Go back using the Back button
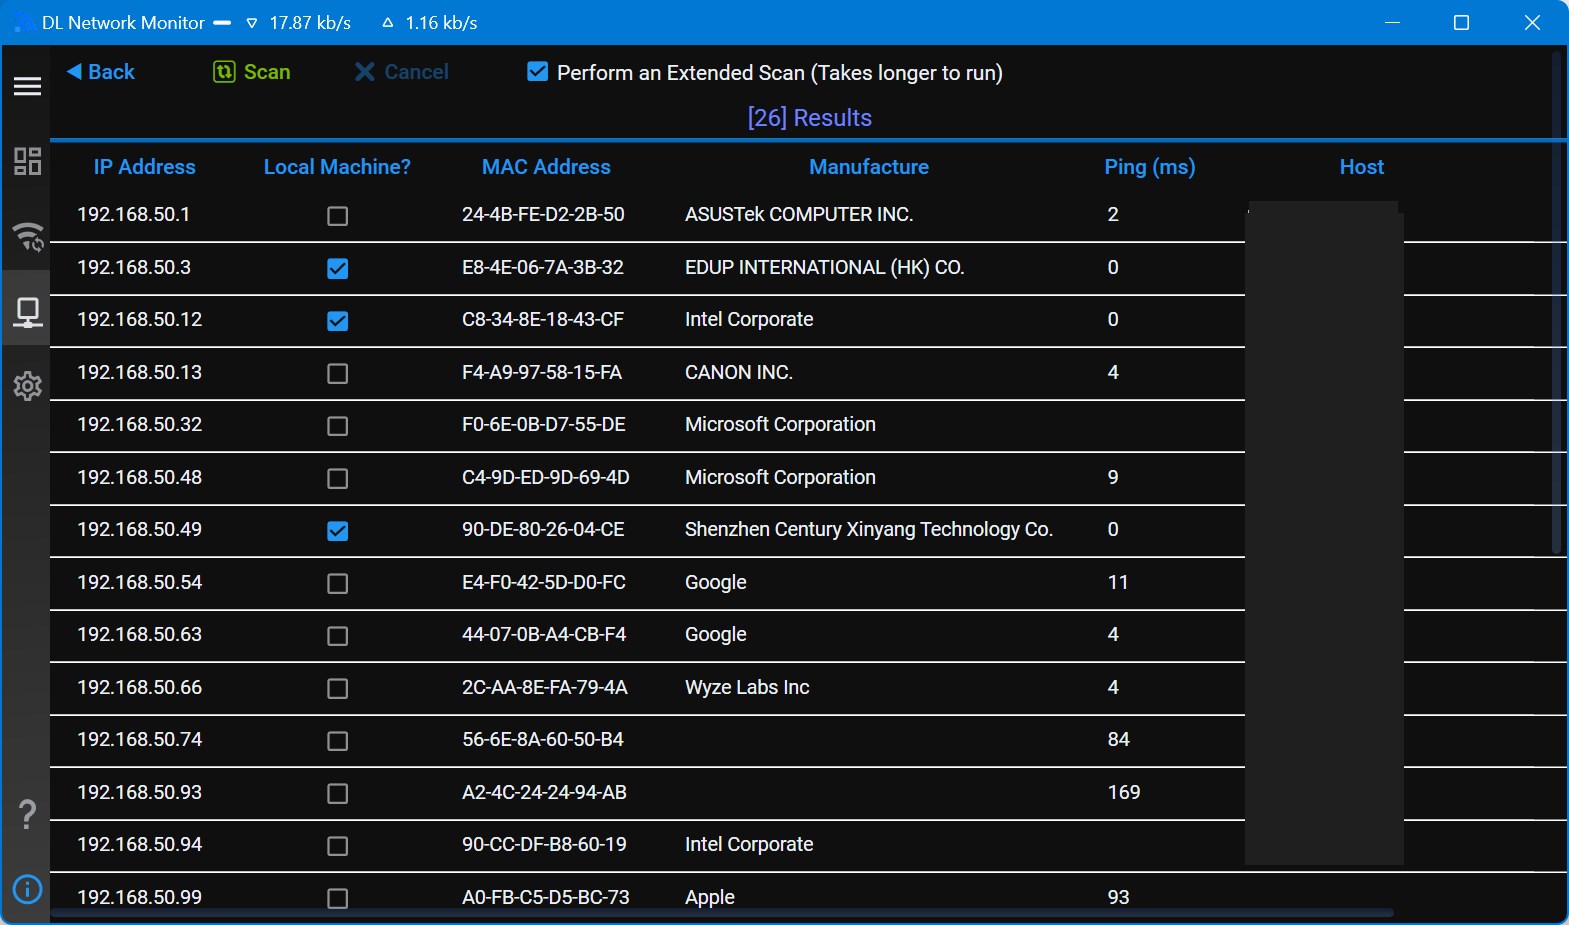 click(100, 72)
